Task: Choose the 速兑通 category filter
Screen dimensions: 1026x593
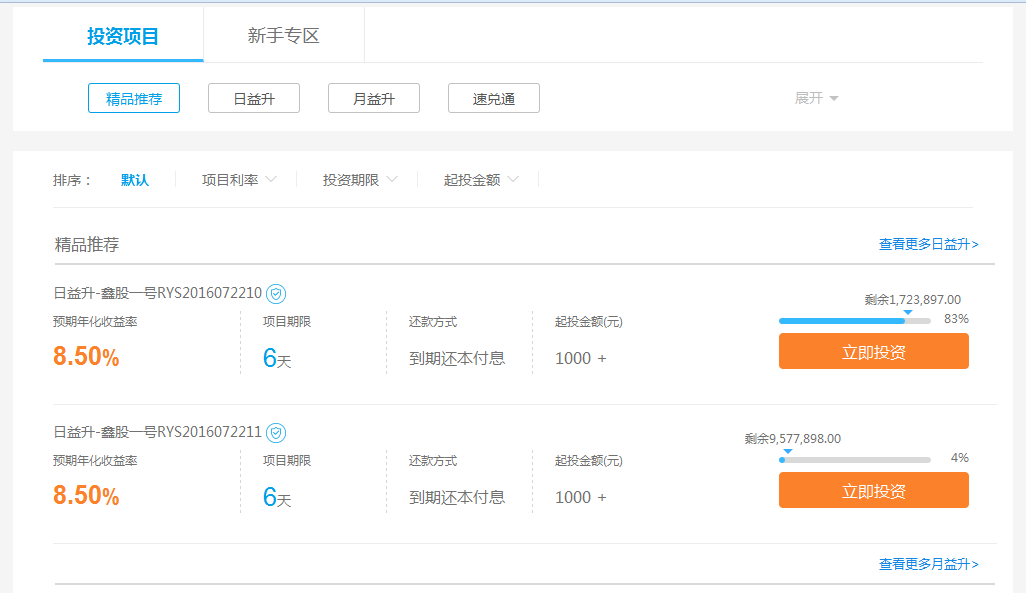Action: [x=494, y=98]
